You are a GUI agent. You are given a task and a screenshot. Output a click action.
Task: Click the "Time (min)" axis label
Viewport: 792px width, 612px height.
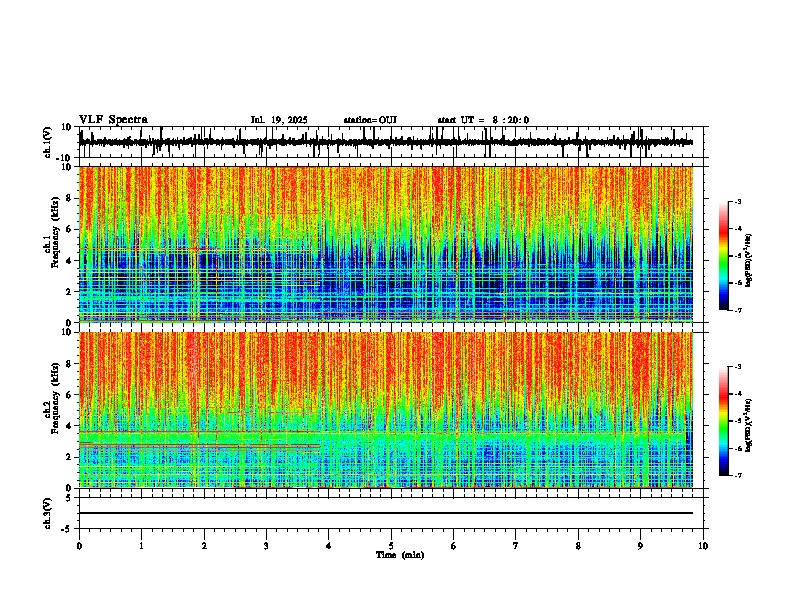coord(400,555)
